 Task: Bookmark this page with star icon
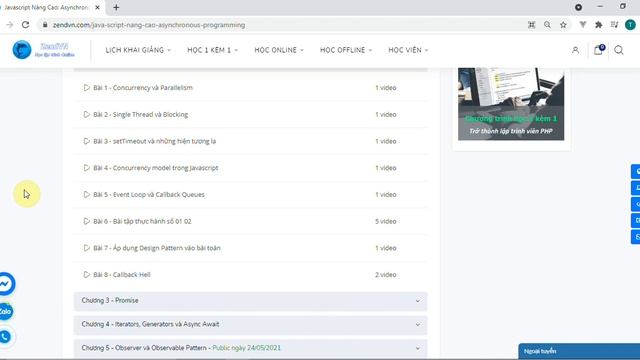pyautogui.click(x=563, y=25)
